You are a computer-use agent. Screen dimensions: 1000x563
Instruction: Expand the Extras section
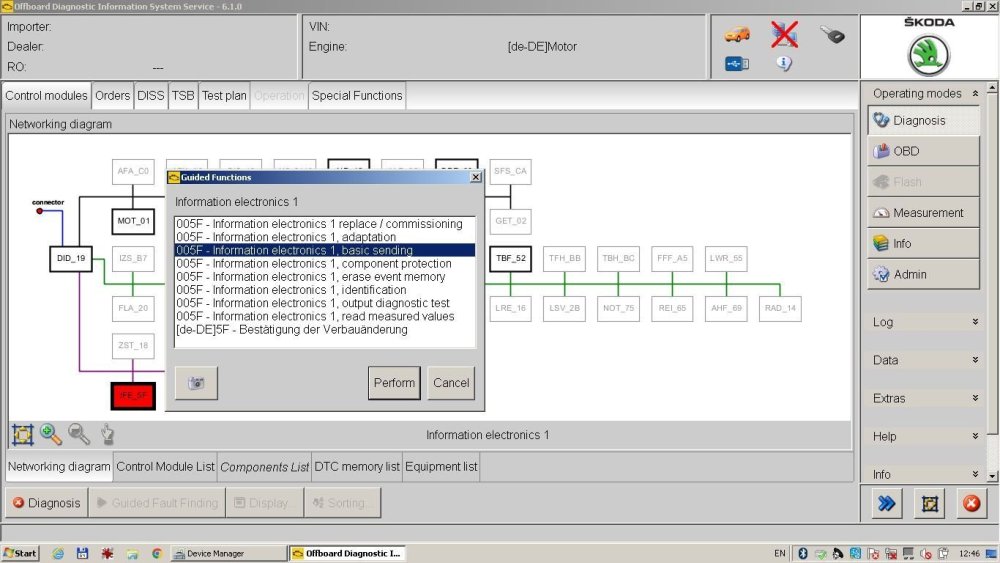[x=975, y=398]
